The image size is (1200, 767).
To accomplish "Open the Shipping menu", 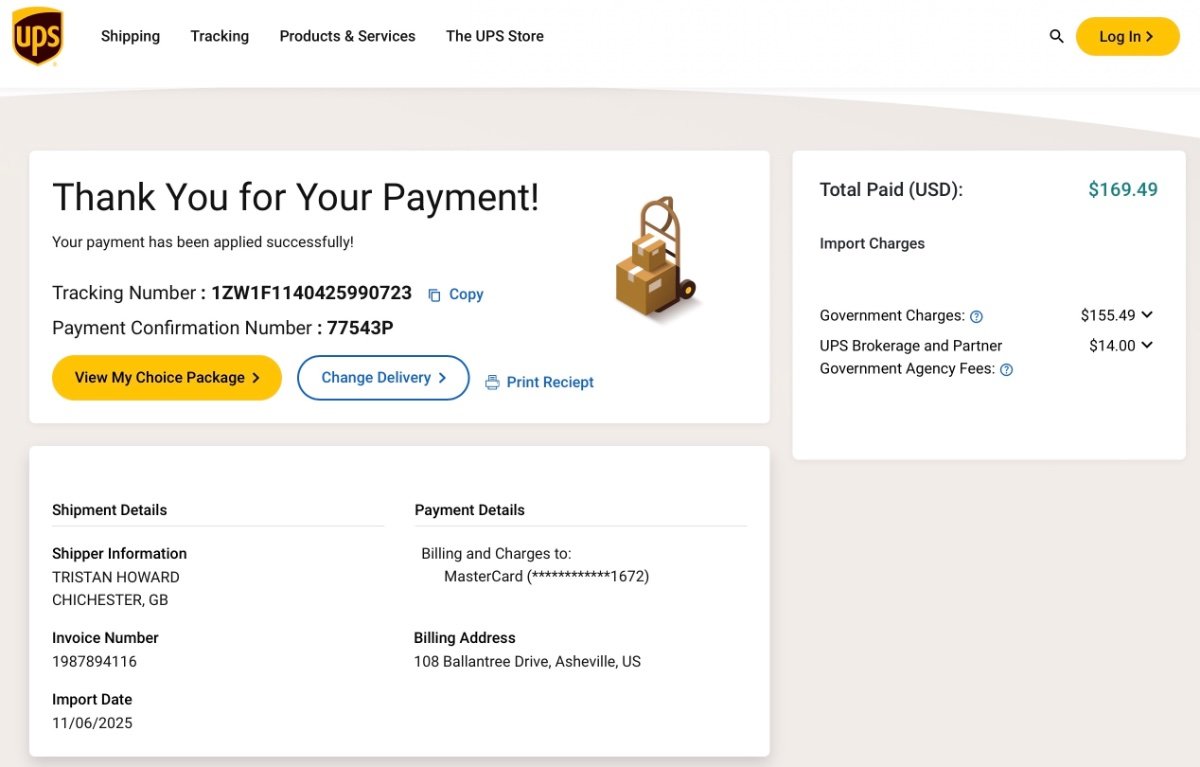I will click(x=130, y=36).
